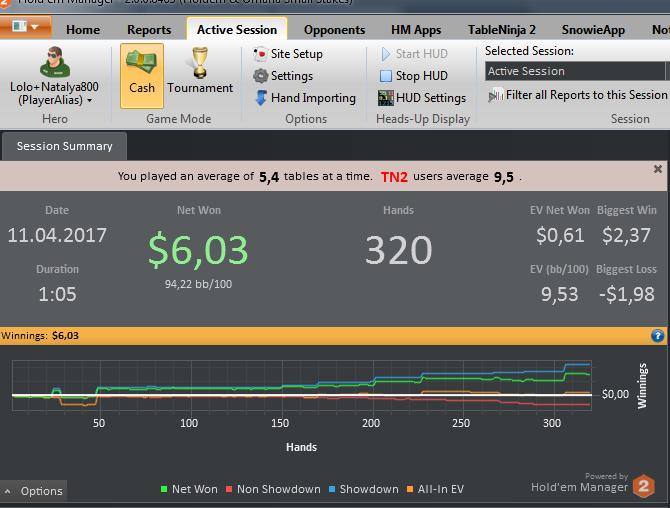The height and width of the screenshot is (508, 670).
Task: Open the Opponents tab
Action: click(335, 29)
